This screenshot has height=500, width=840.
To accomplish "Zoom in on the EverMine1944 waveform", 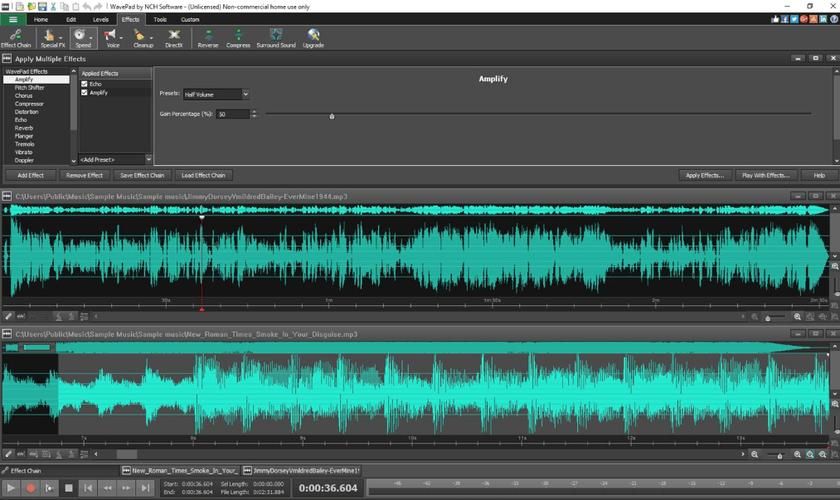I will pos(797,317).
